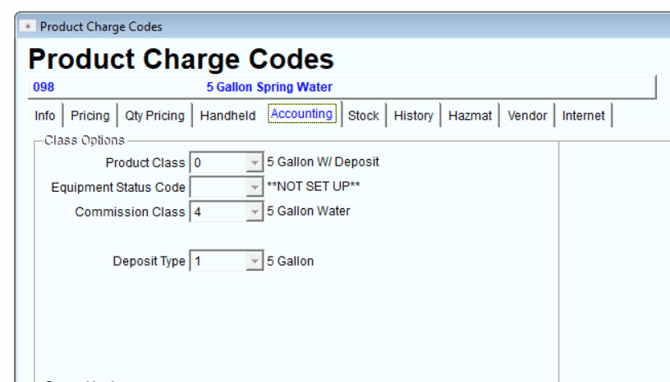Open the Qty Pricing tab

click(155, 115)
